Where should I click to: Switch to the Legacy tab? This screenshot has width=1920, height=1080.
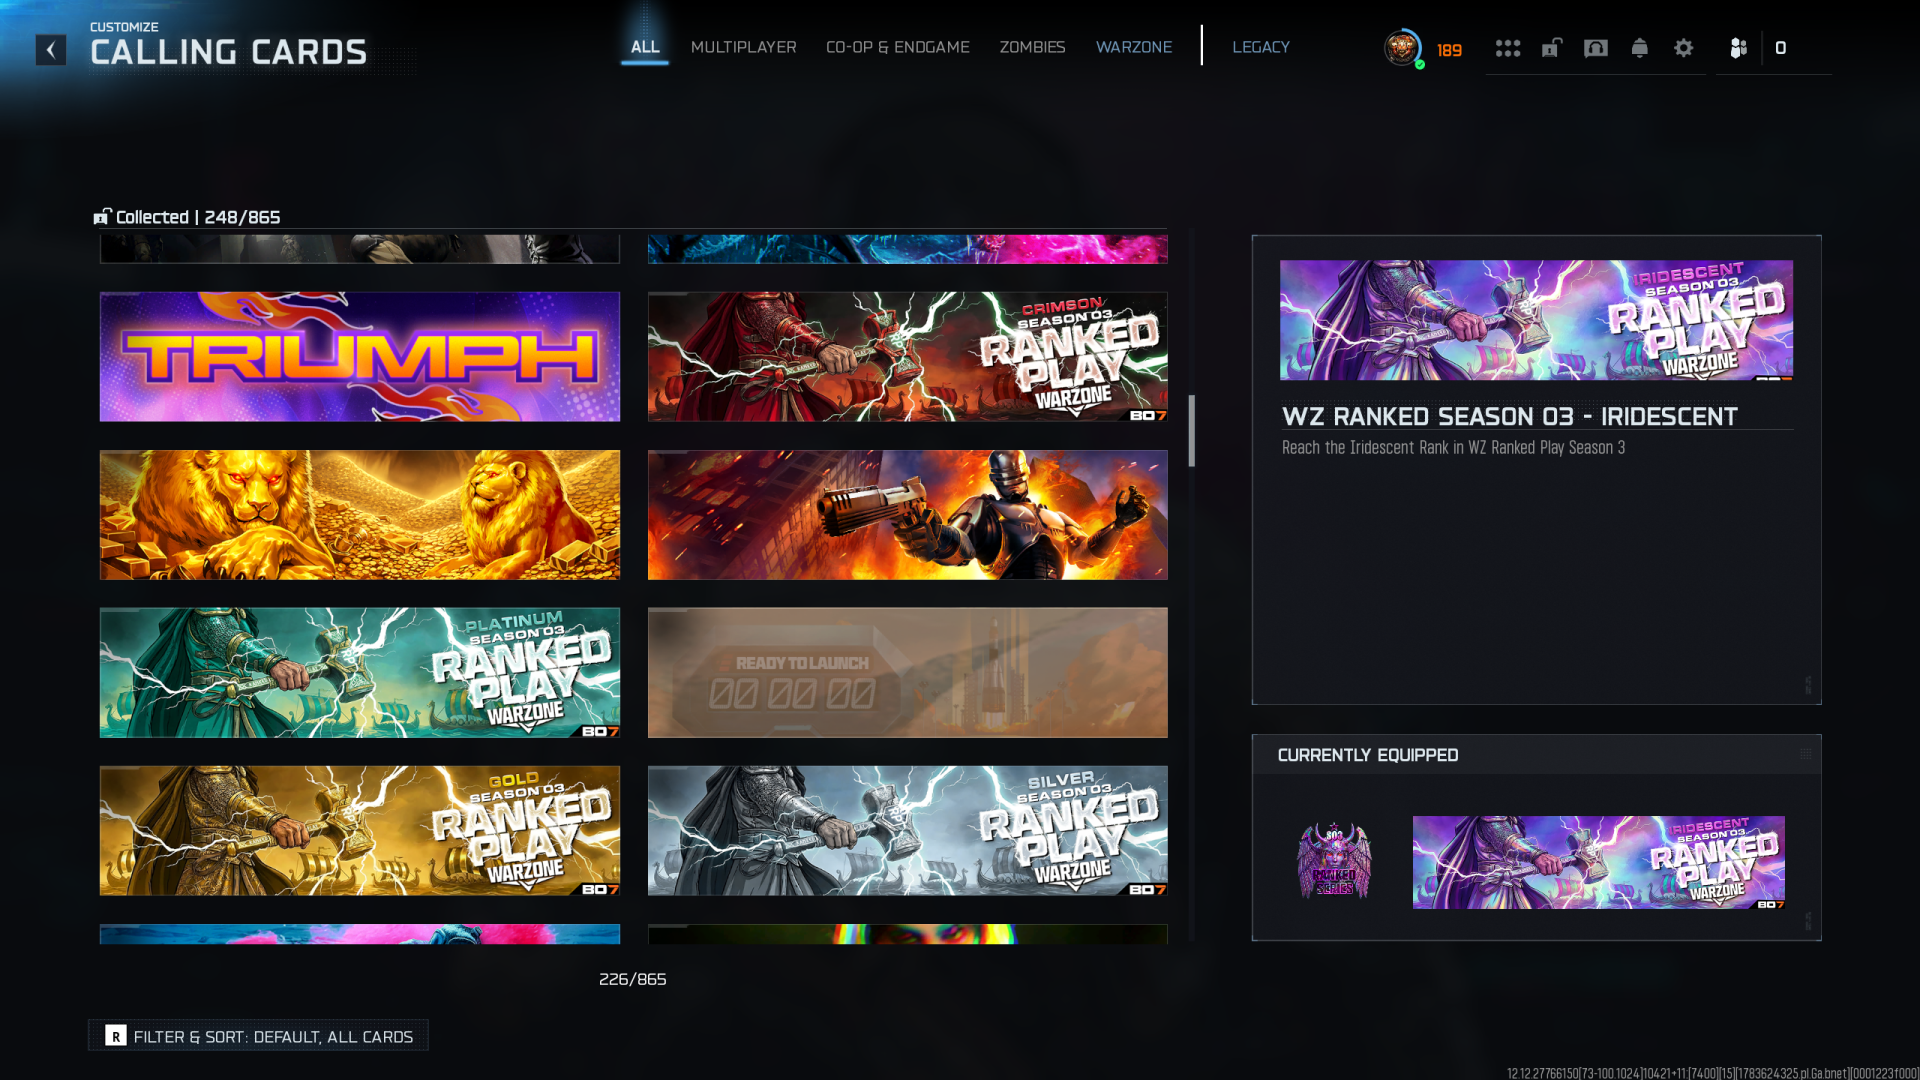(x=1260, y=47)
